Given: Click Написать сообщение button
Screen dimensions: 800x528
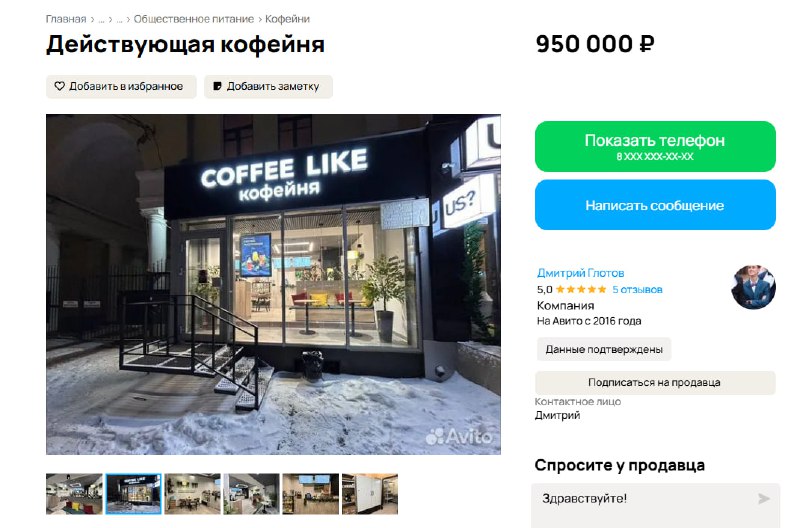Looking at the screenshot, I should pyautogui.click(x=655, y=205).
